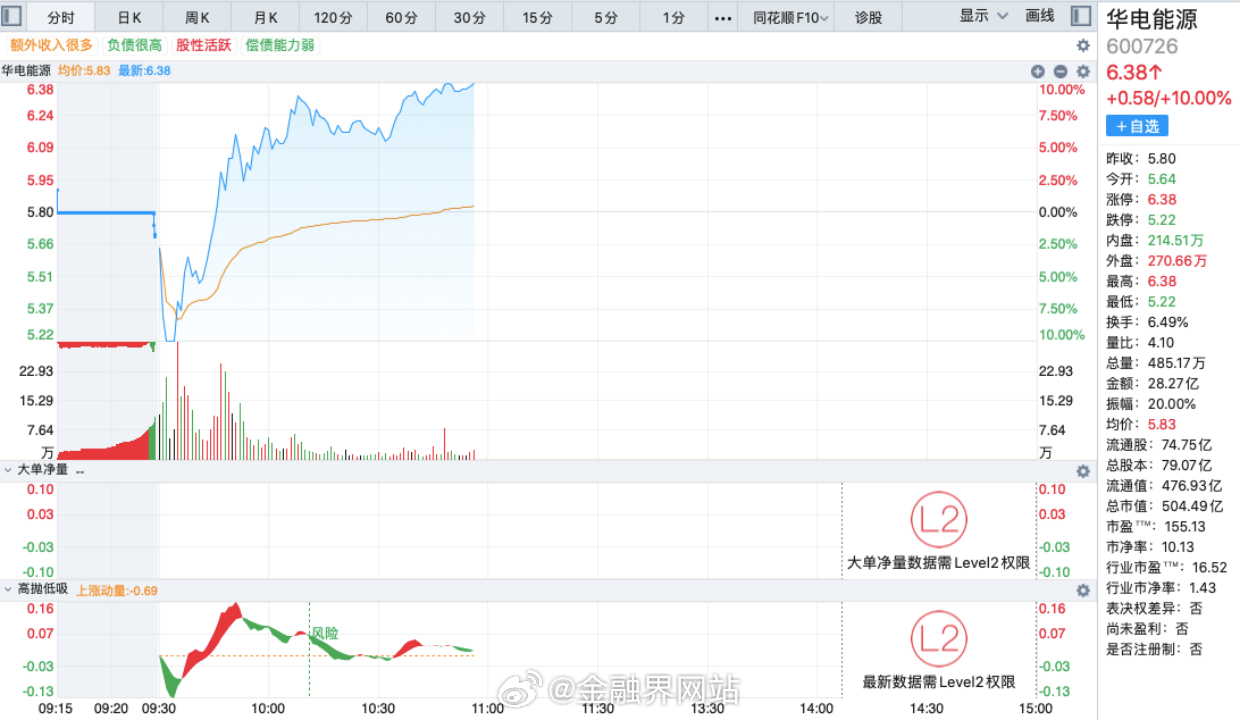Click 昨收 5.80 row
The height and width of the screenshot is (720, 1240).
[1141, 158]
